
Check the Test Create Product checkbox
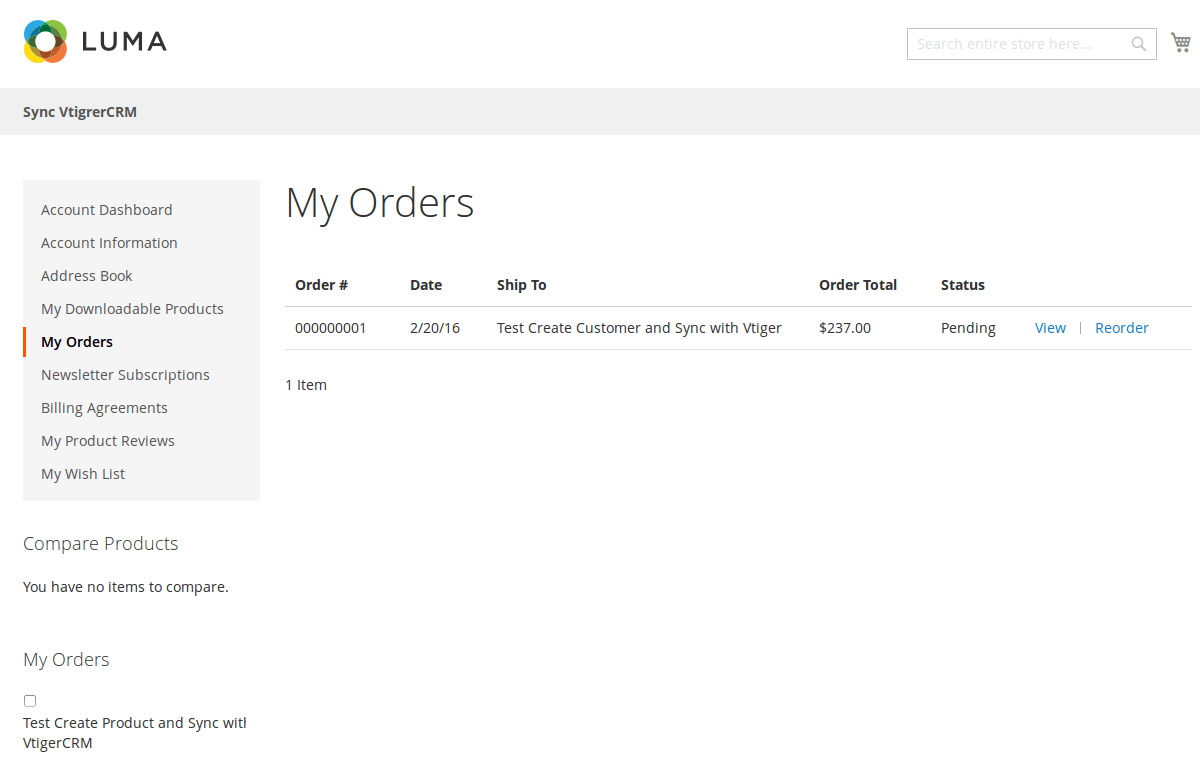click(x=30, y=701)
